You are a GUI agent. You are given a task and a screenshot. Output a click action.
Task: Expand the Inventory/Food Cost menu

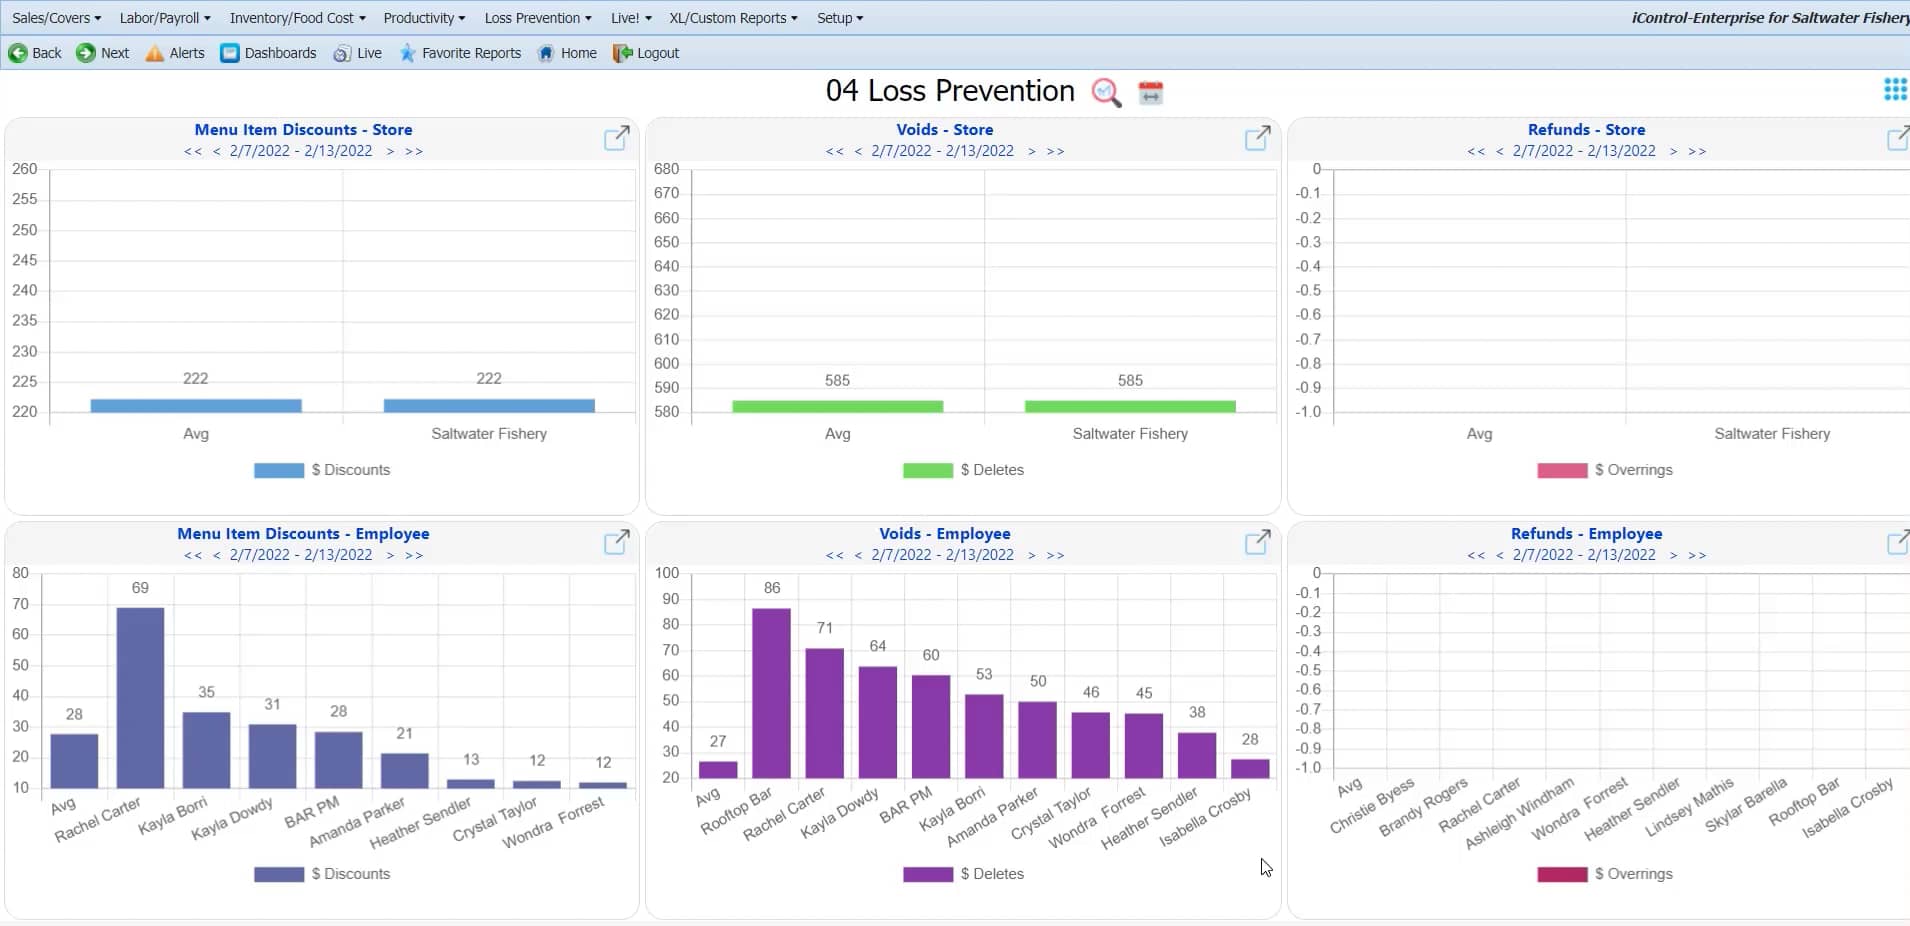click(297, 17)
